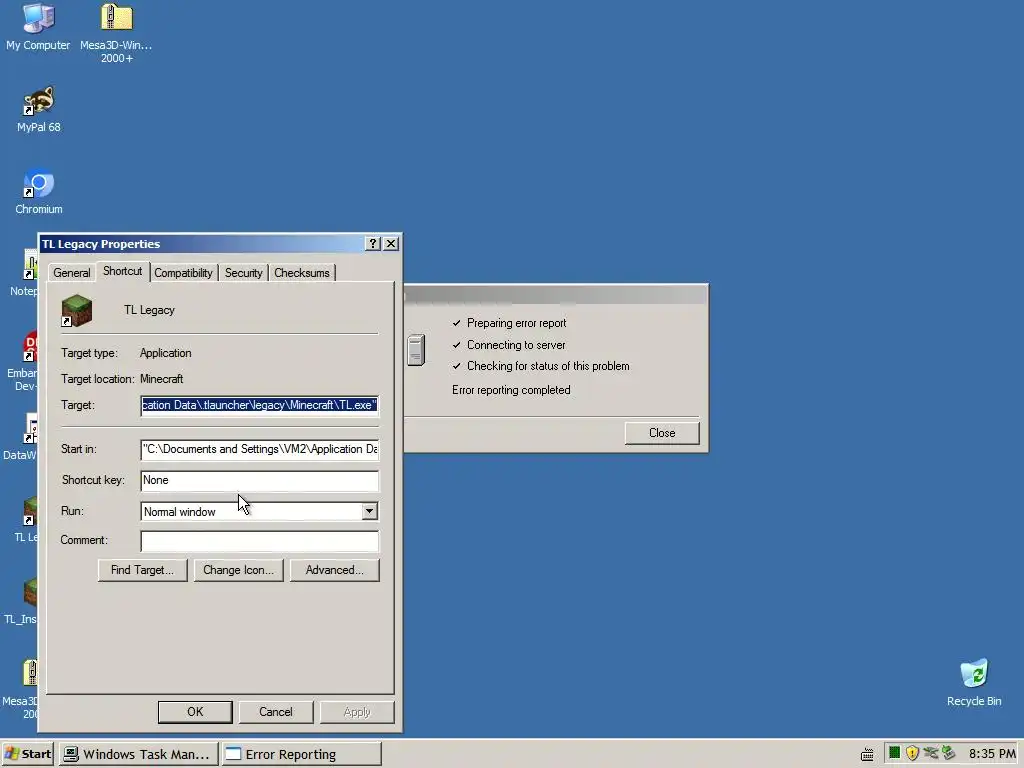Close the TL Legacy Properties window
This screenshot has height=768, width=1024.
click(391, 244)
